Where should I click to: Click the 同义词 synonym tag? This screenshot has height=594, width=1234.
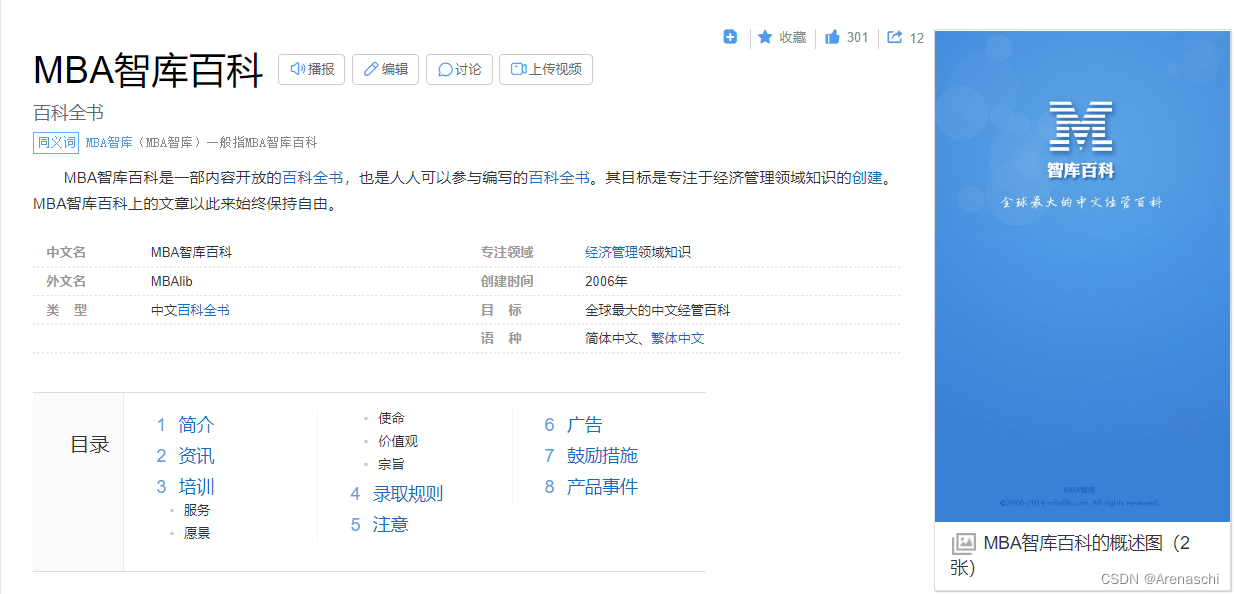click(x=56, y=142)
